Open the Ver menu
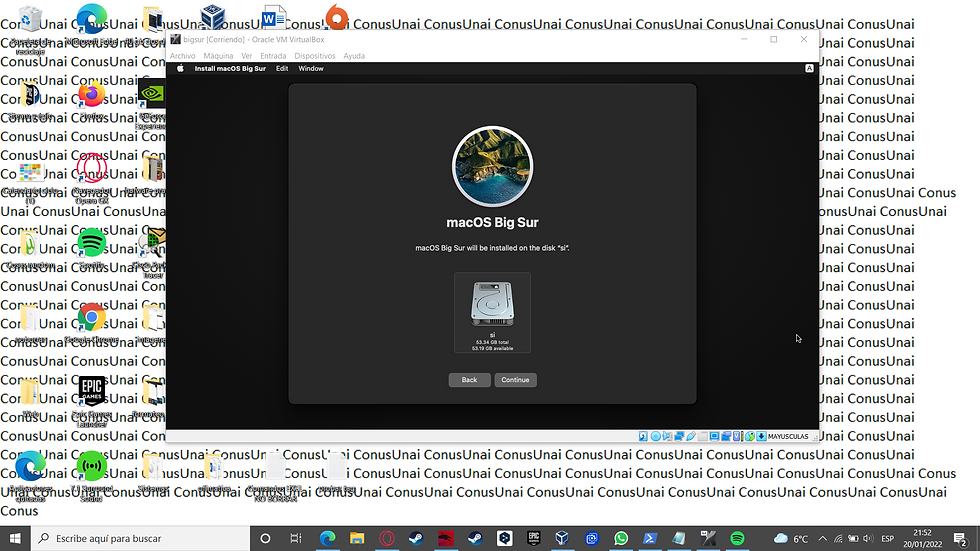Screen dimensions: 980x551 247,56
